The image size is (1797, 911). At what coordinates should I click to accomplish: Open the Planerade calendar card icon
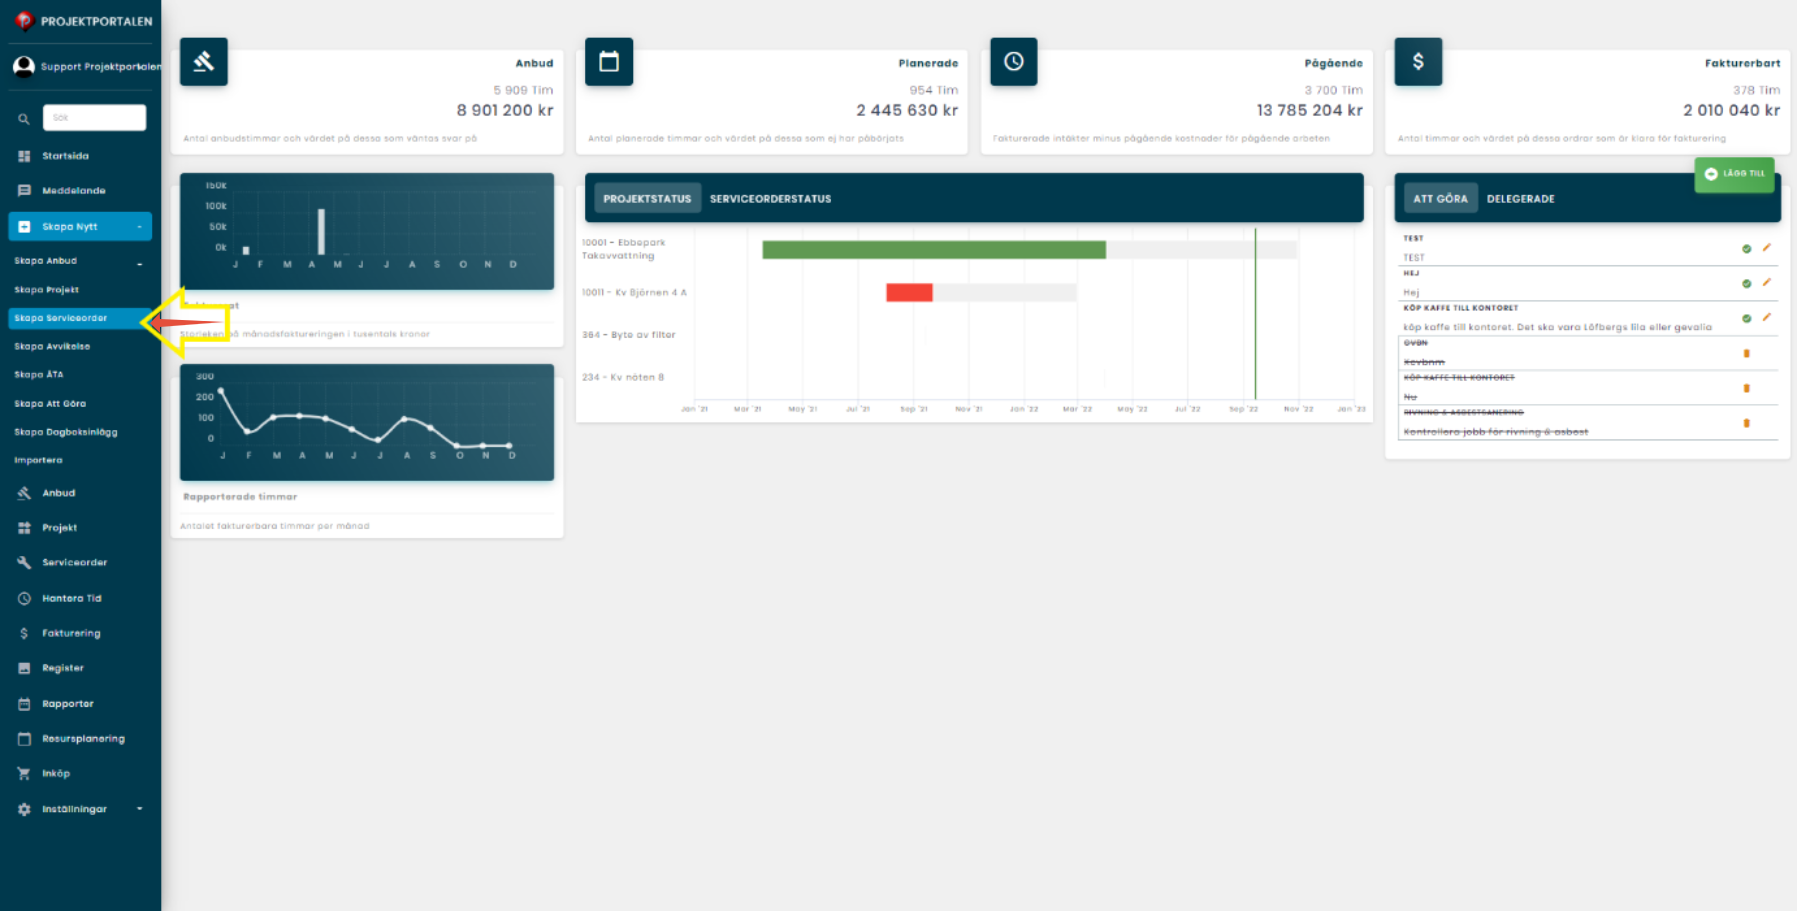(x=609, y=62)
